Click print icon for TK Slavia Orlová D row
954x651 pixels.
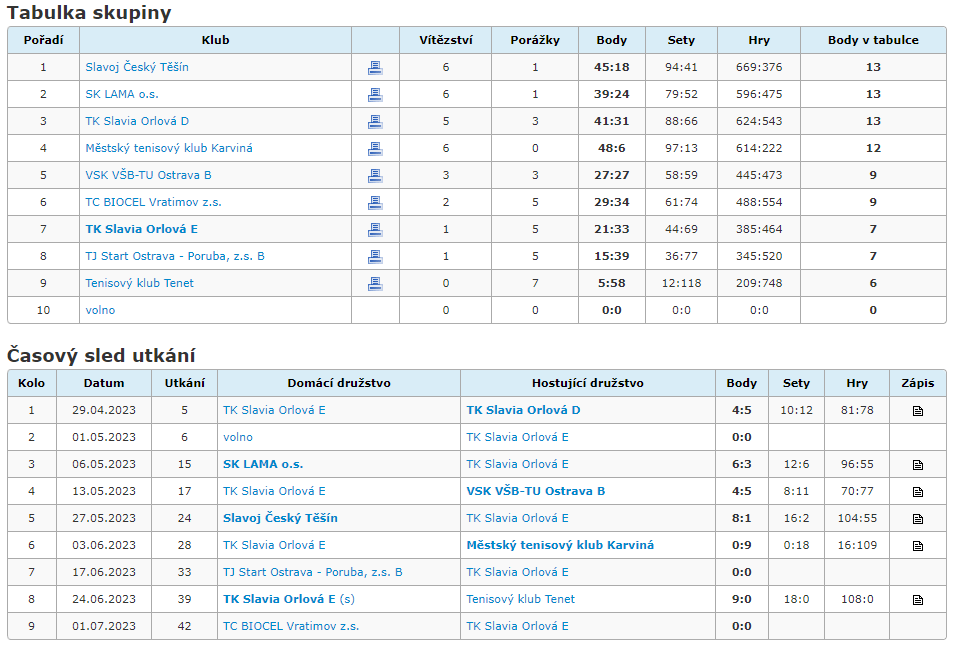click(375, 122)
